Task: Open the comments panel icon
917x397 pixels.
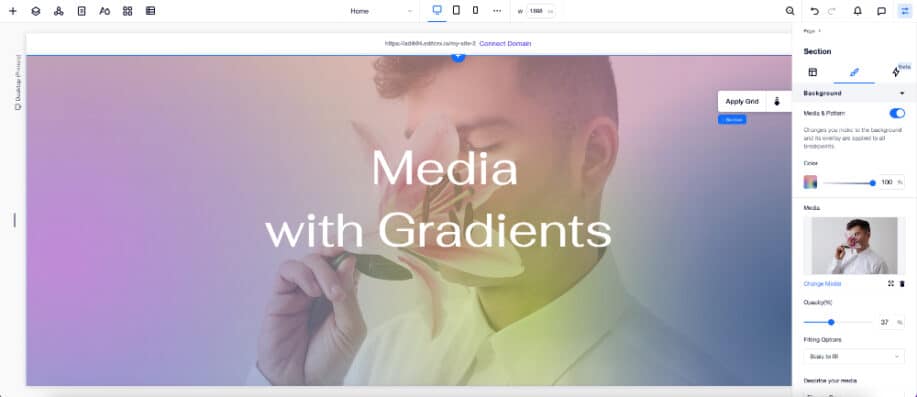Action: (881, 11)
